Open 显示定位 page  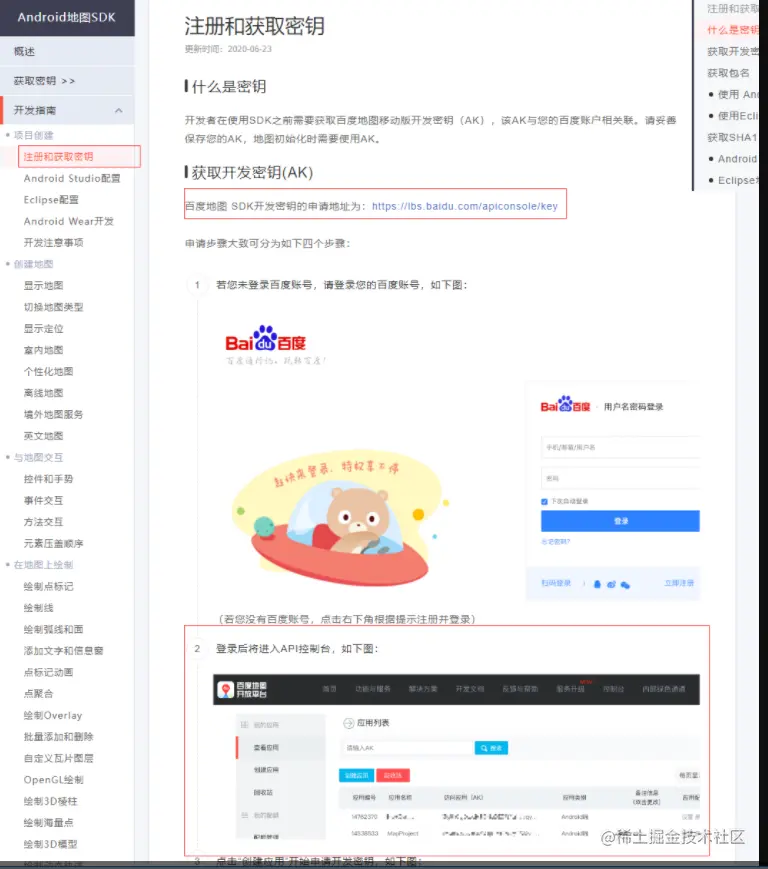(43, 329)
